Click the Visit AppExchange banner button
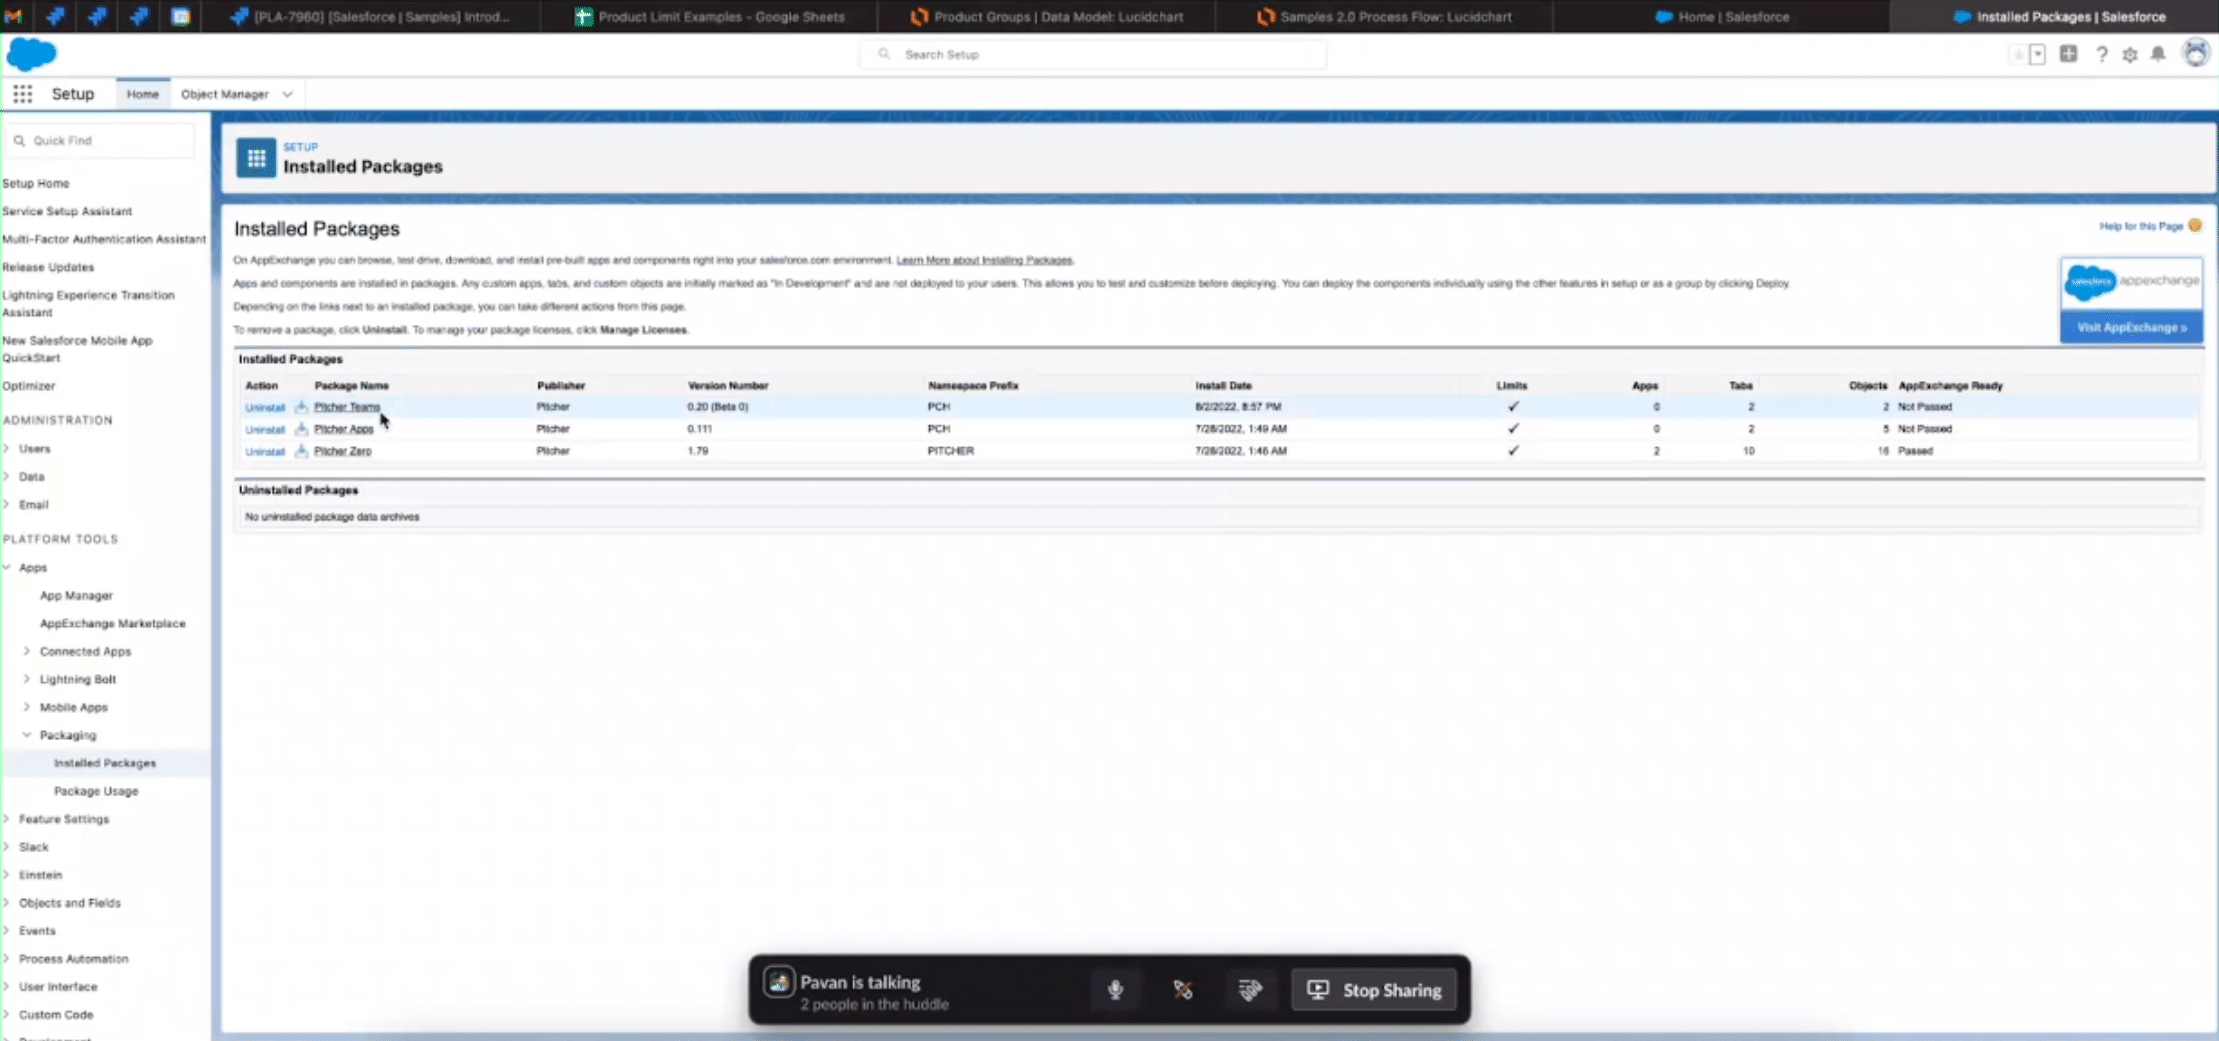The image size is (2219, 1041). coord(2131,328)
